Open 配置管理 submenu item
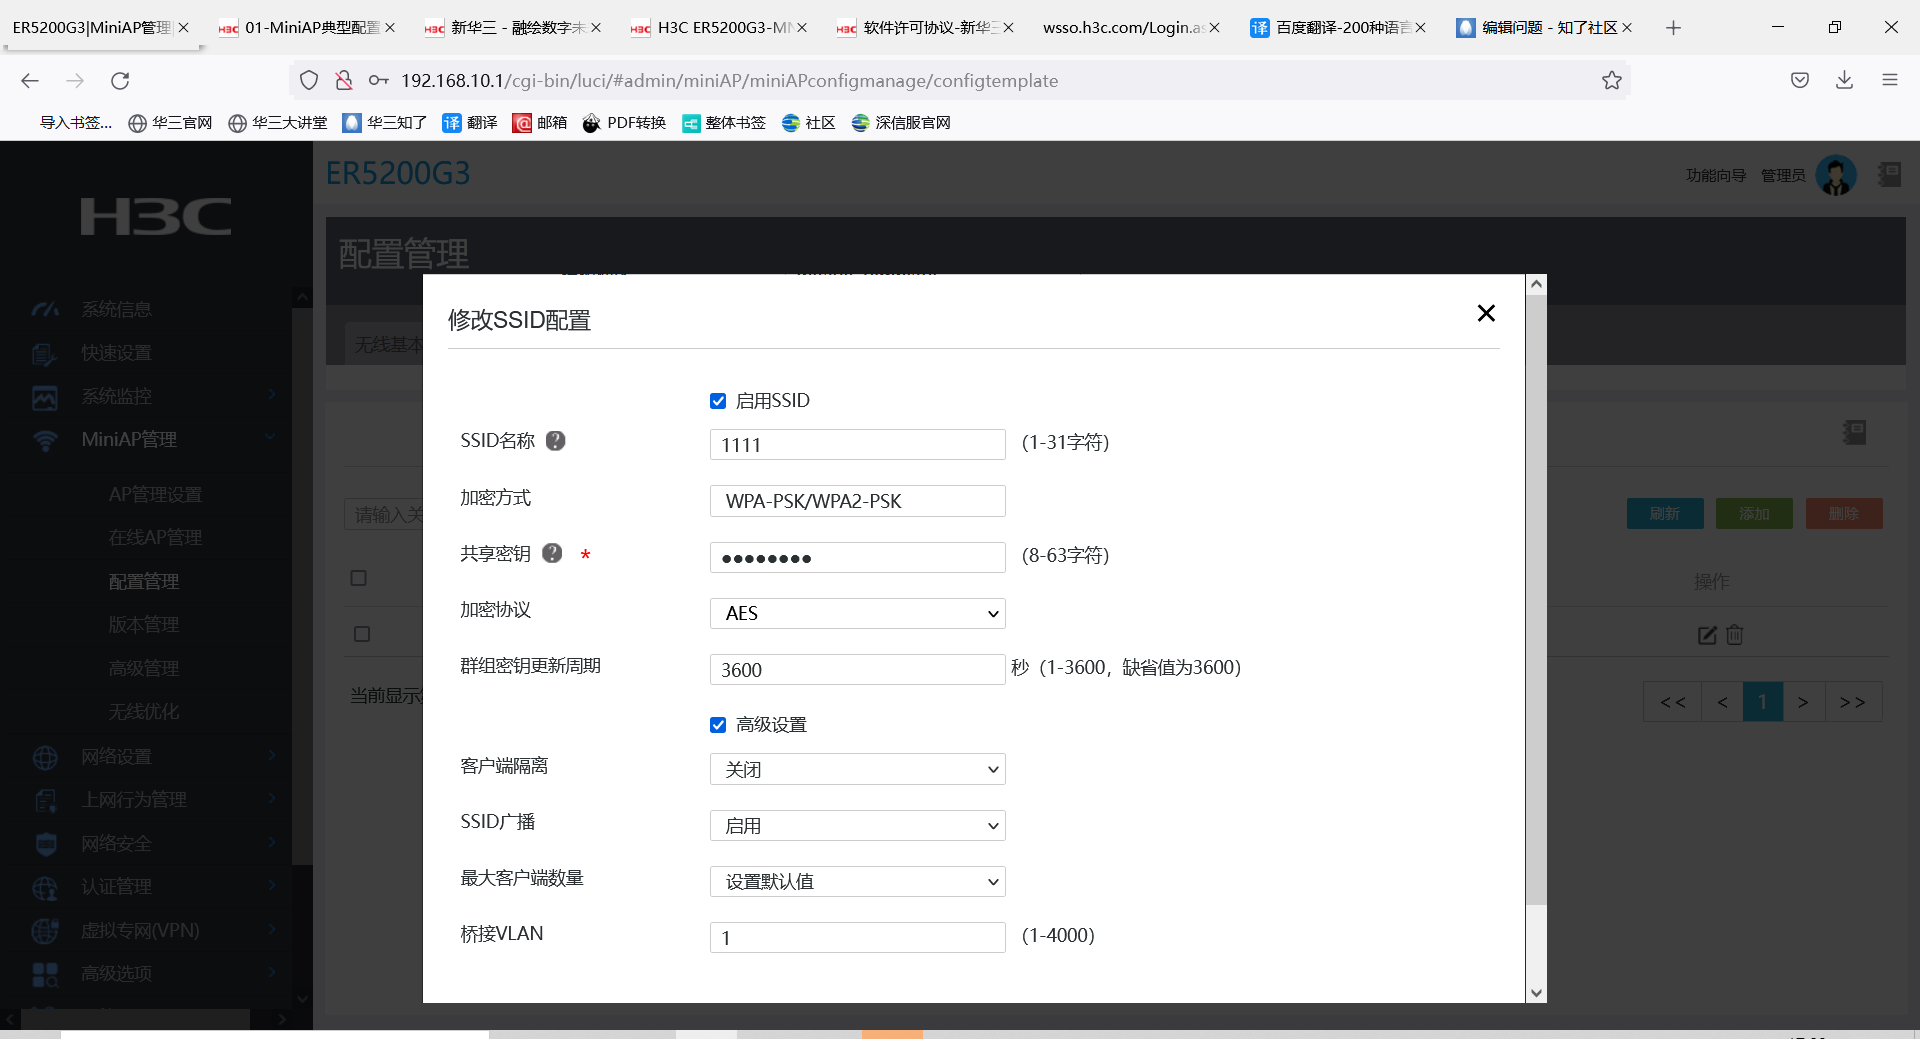The height and width of the screenshot is (1039, 1920). pyautogui.click(x=144, y=582)
